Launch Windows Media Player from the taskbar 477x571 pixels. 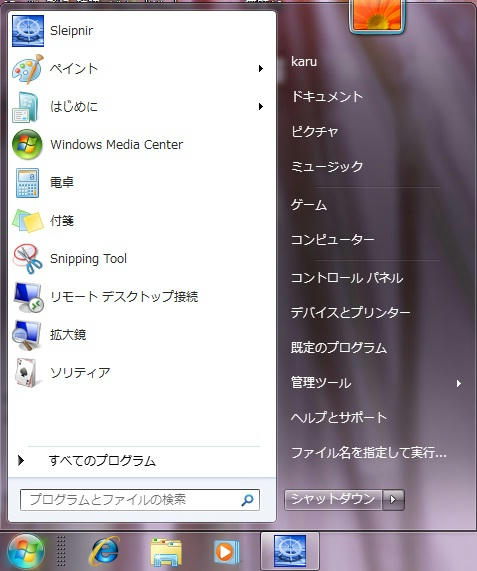[x=227, y=552]
